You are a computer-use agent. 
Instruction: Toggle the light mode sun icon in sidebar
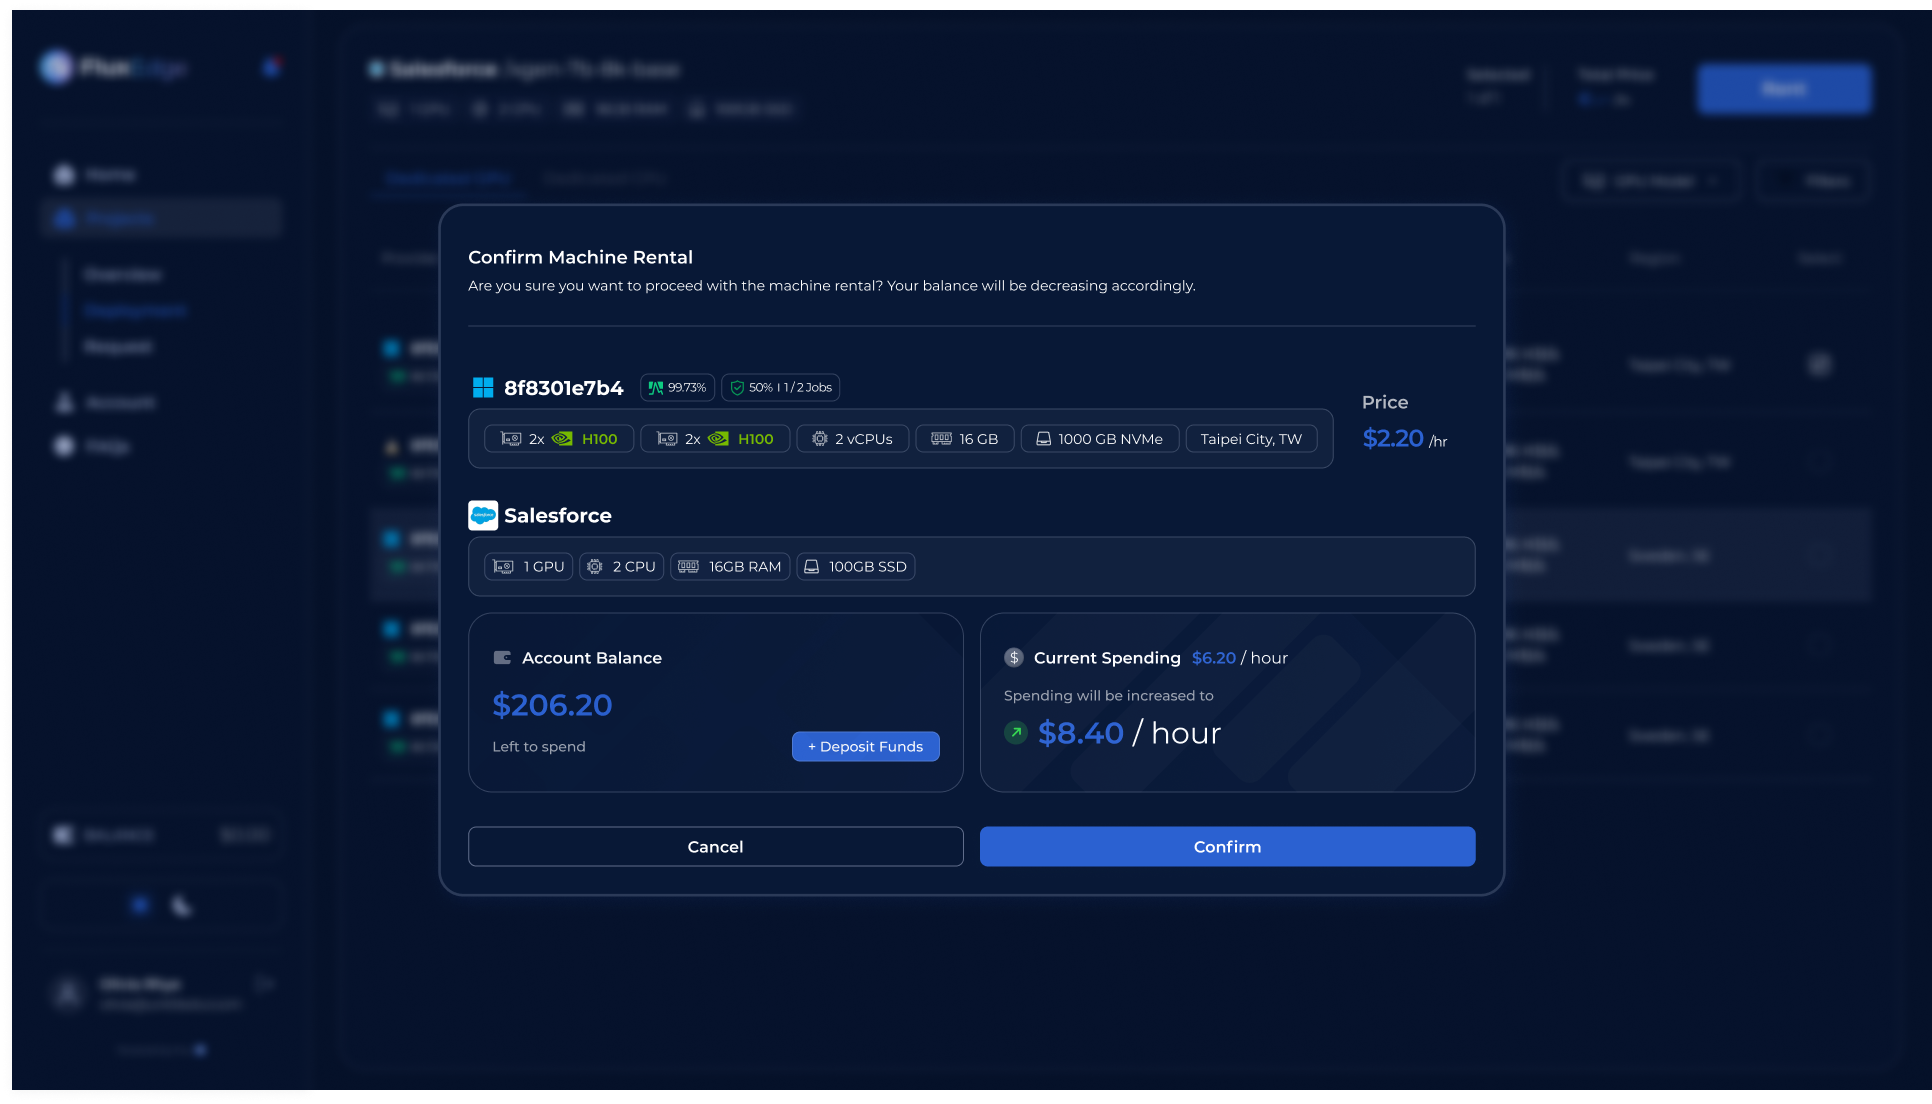tap(140, 906)
